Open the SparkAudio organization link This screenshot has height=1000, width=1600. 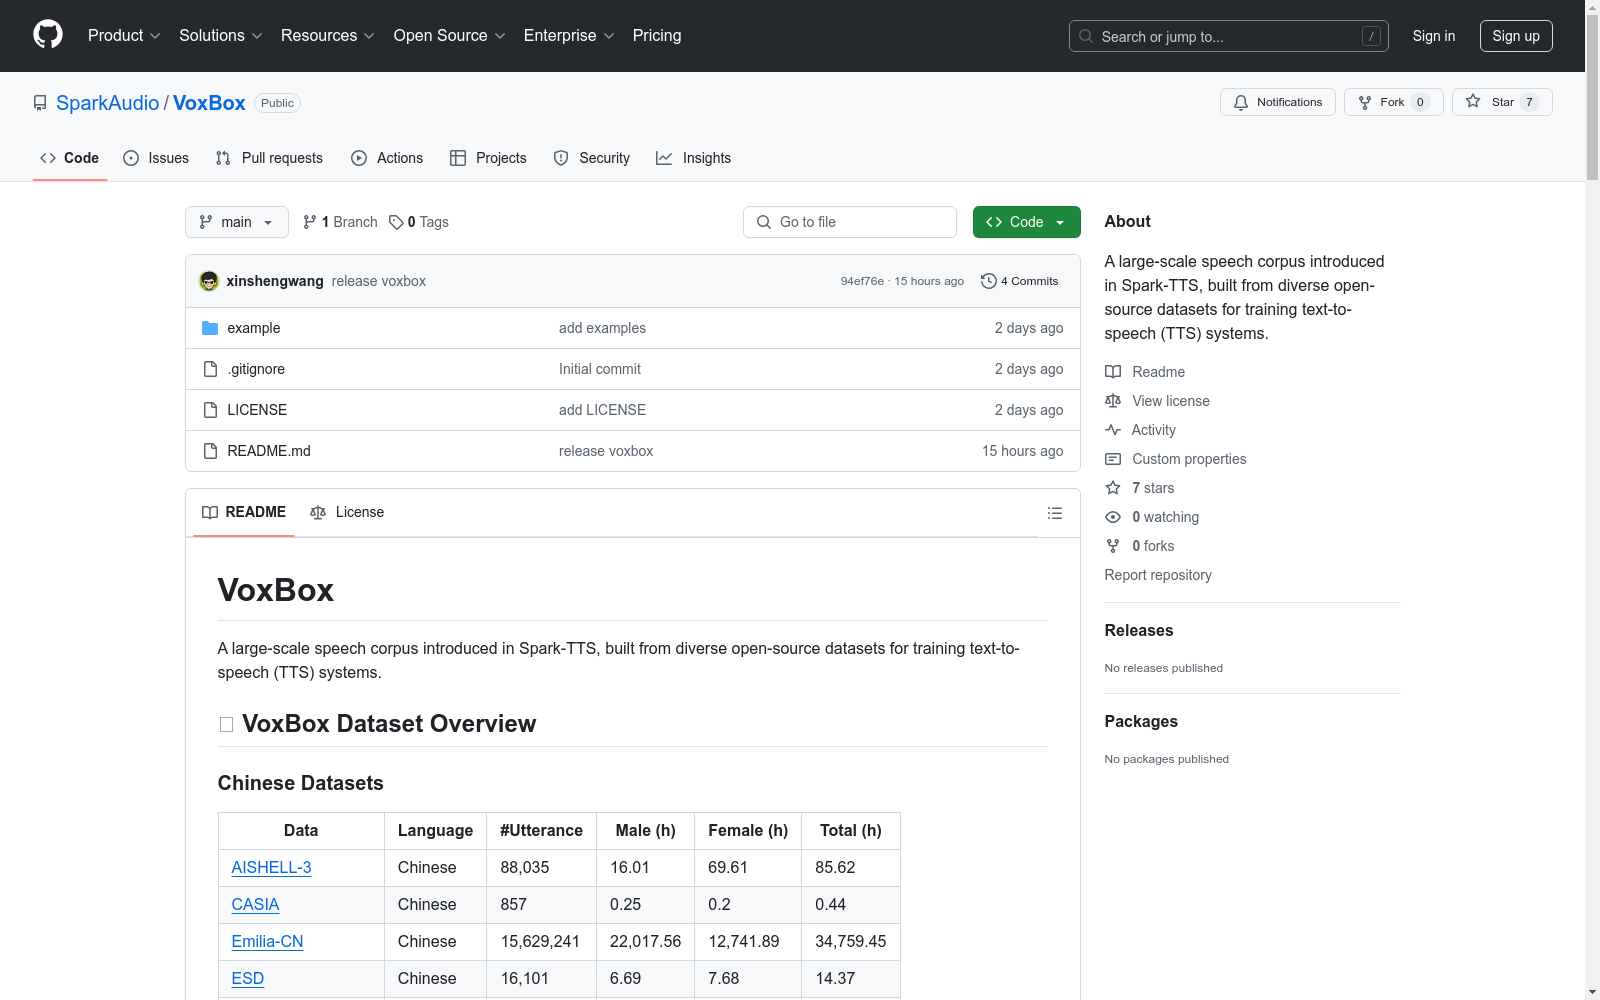107,103
